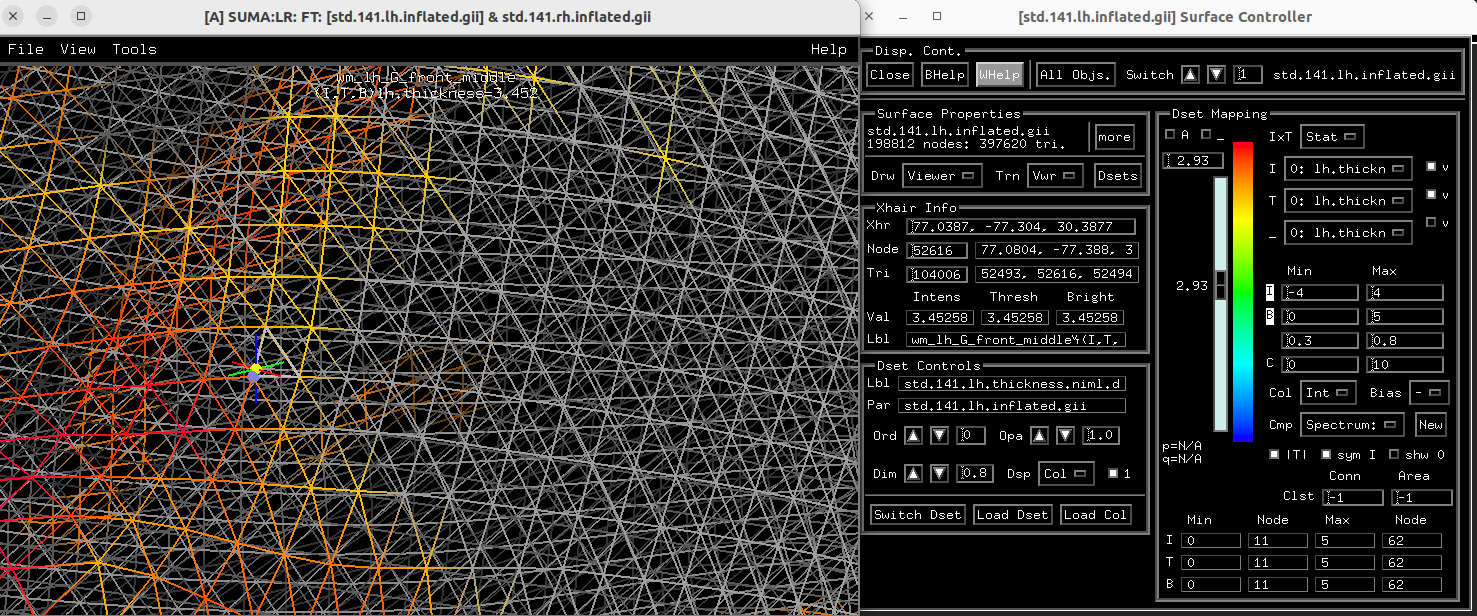Toggle the sym I checkbox
The image size is (1477, 616).
tap(1326, 455)
